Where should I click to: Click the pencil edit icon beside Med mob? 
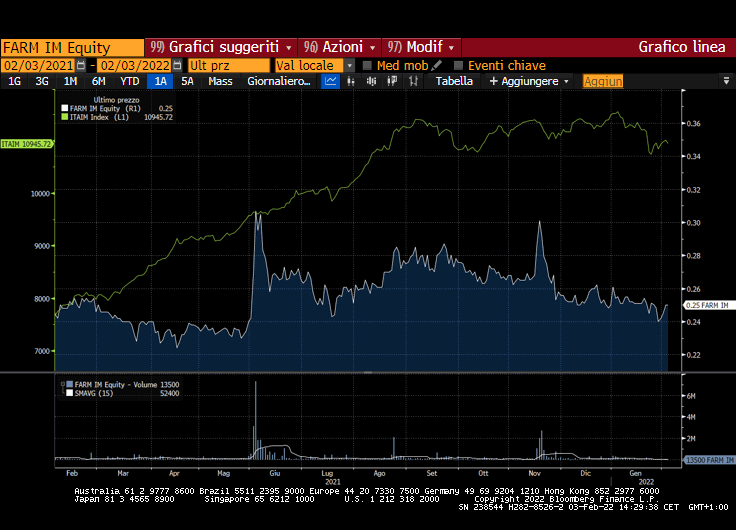click(437, 65)
